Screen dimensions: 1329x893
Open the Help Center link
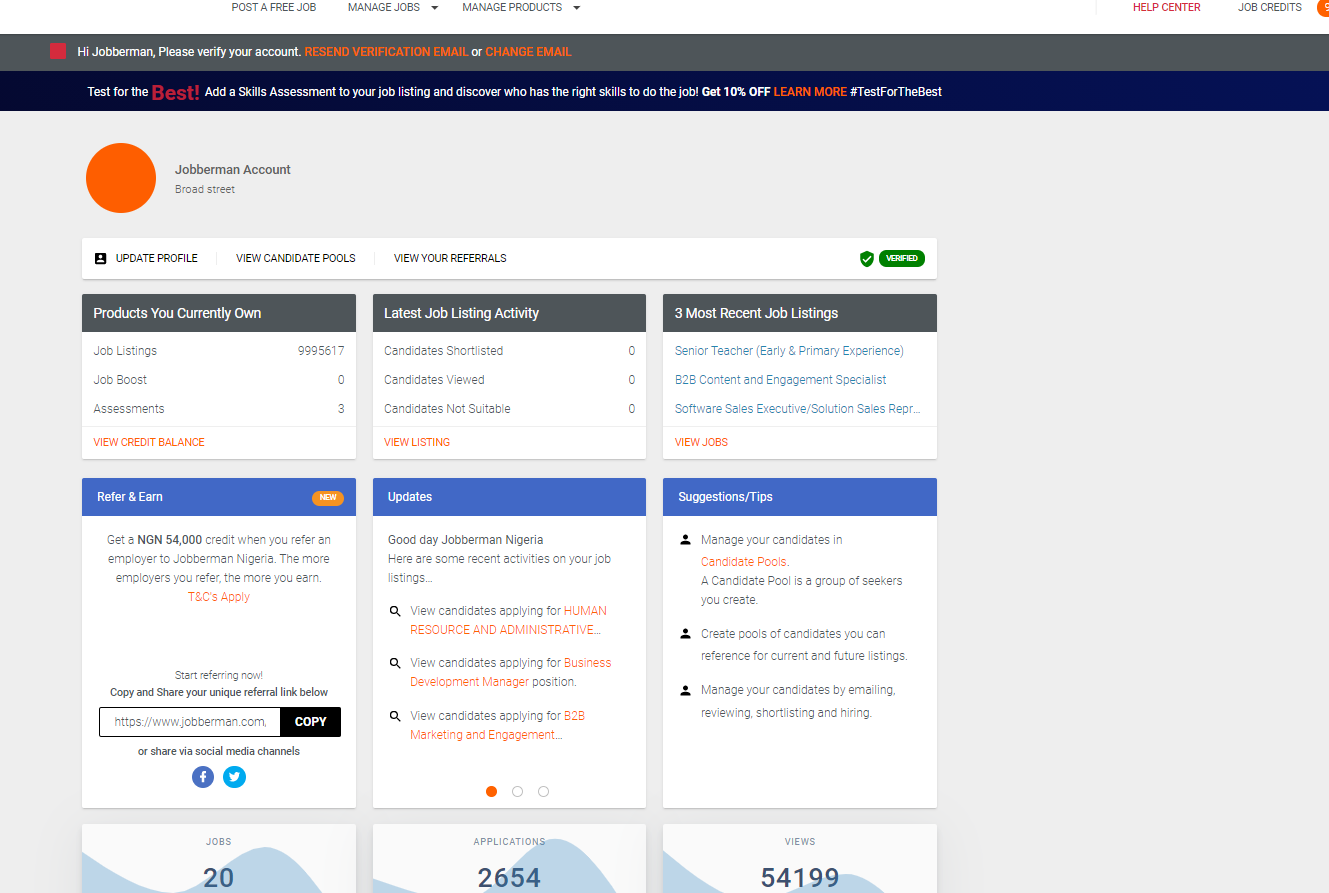click(1167, 7)
